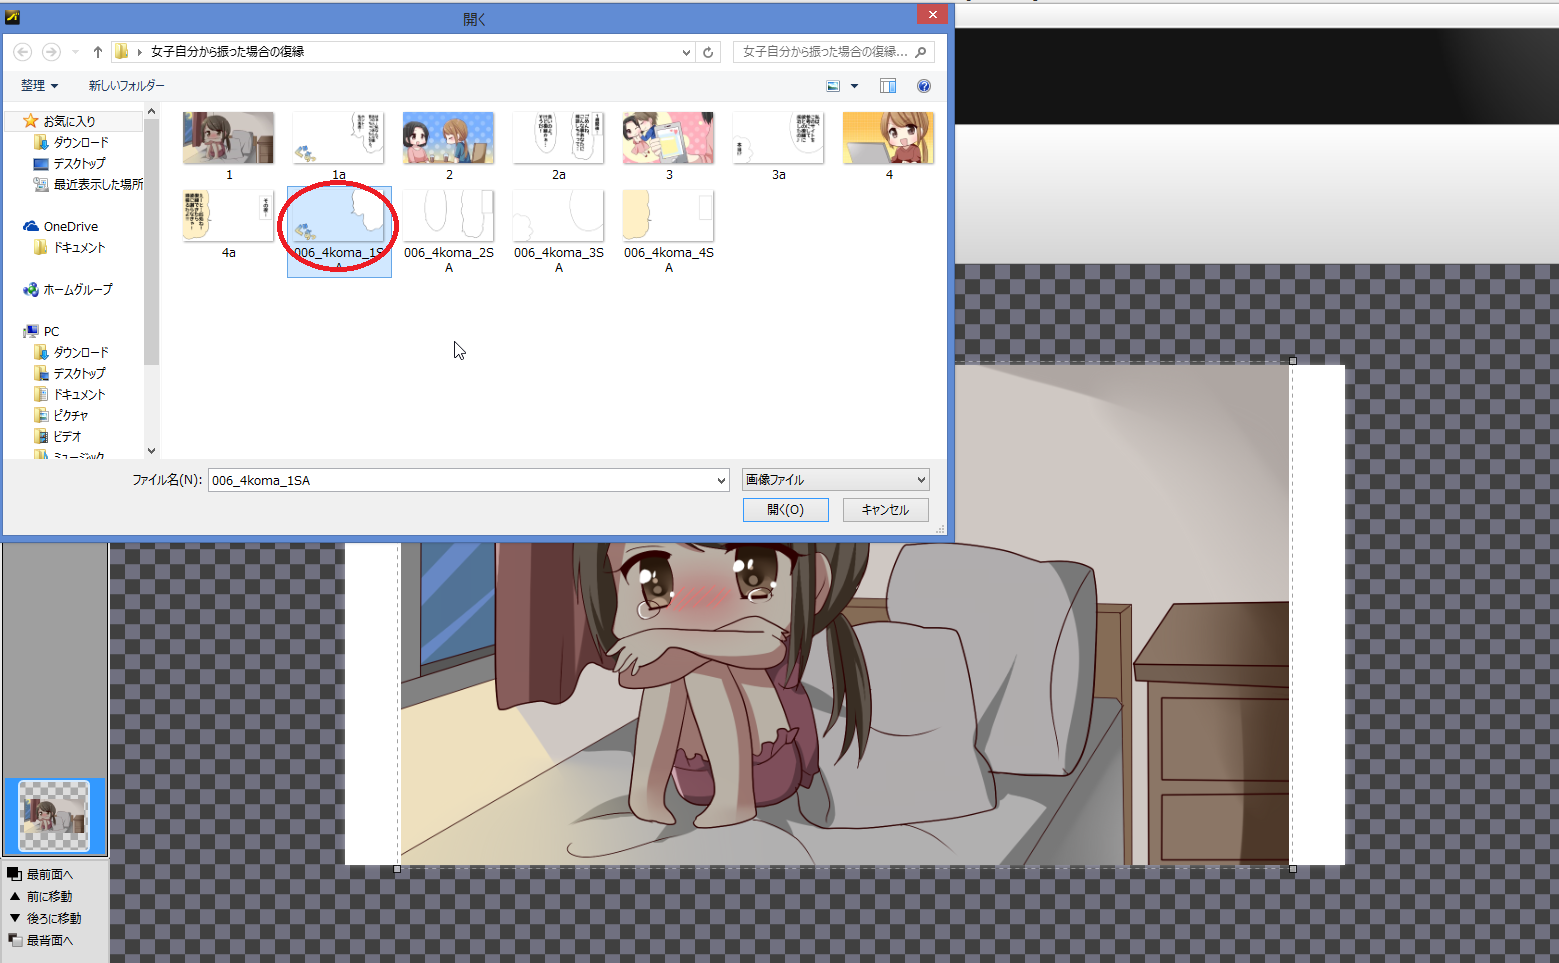This screenshot has width=1559, height=963.
Task: Select OneDrive in the navigation pane
Action: tap(70, 227)
